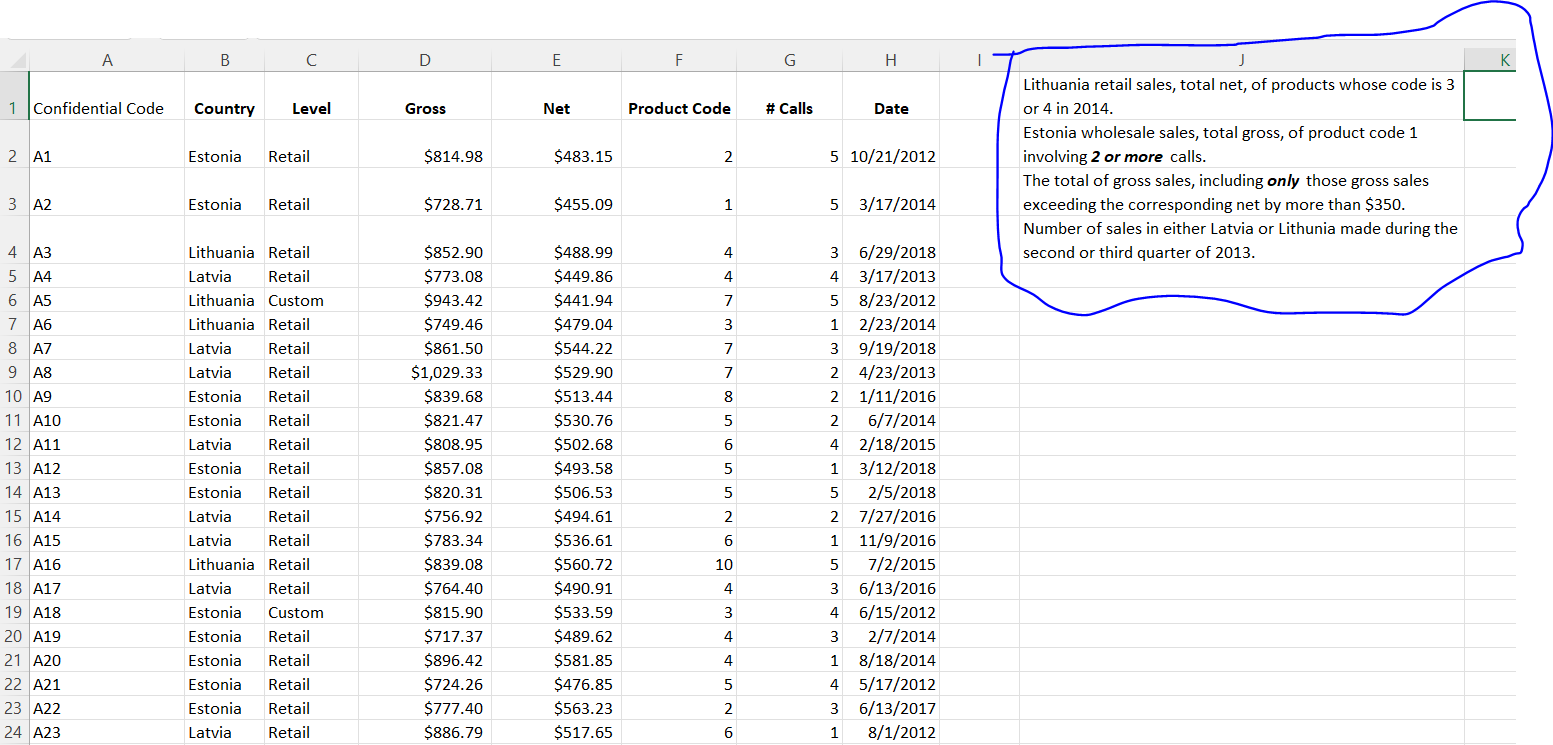Select the # Calls column header
The height and width of the screenshot is (745, 1553).
click(x=789, y=59)
